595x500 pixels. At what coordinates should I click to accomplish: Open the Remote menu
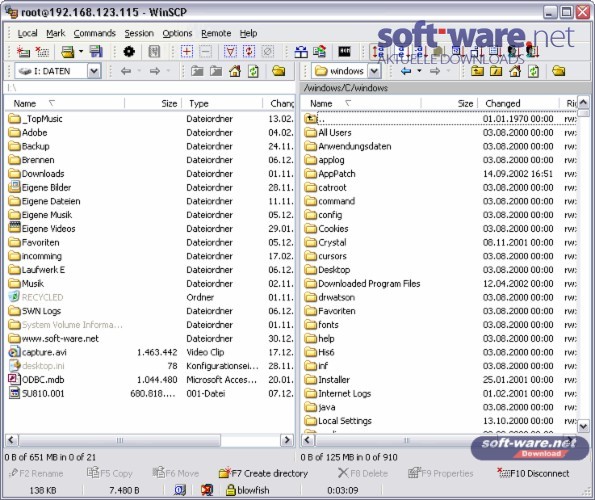pyautogui.click(x=216, y=33)
